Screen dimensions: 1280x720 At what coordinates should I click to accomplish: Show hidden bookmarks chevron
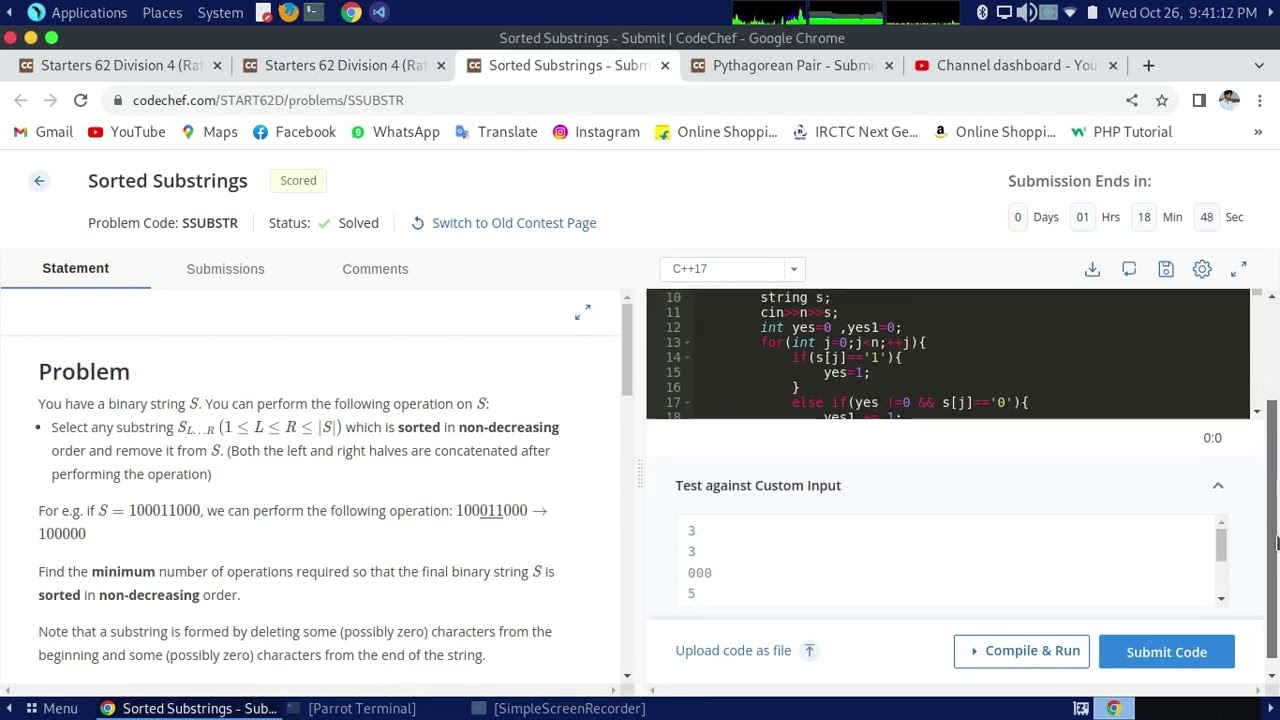pos(1258,132)
